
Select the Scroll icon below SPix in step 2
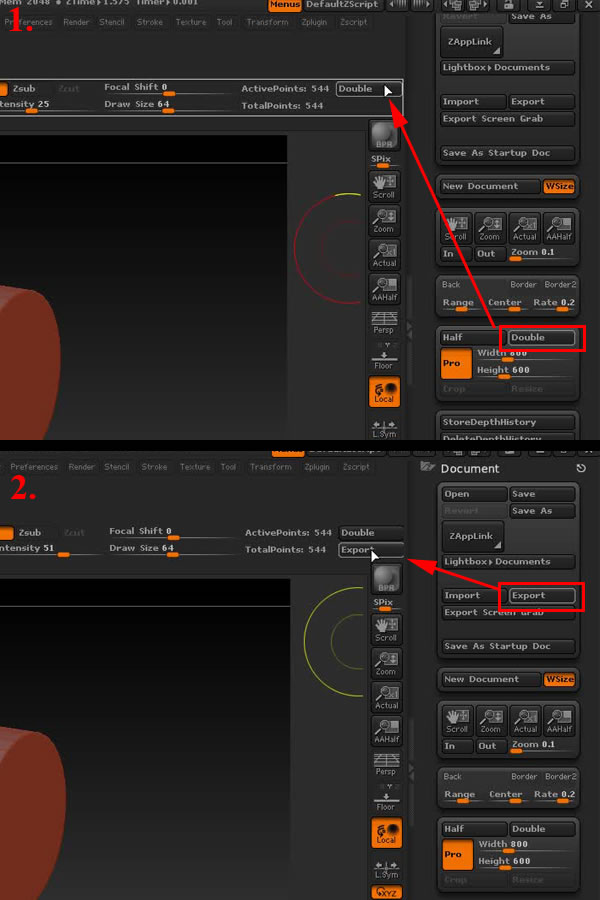tap(386, 630)
